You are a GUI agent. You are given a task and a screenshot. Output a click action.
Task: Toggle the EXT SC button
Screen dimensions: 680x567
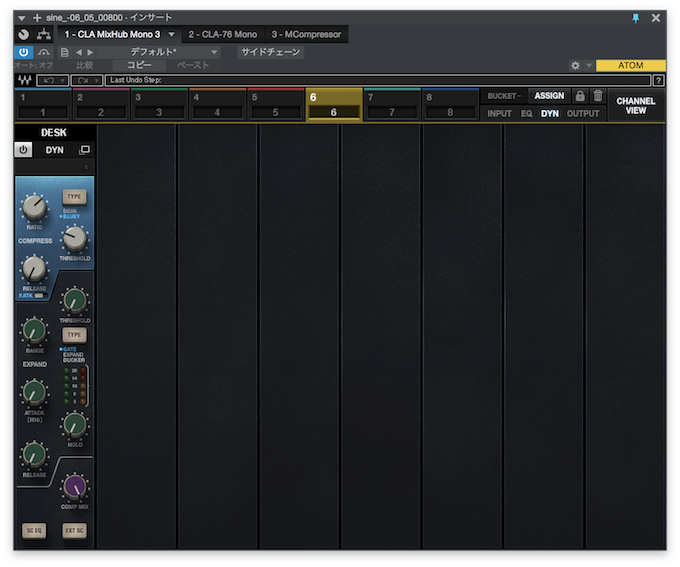74,531
